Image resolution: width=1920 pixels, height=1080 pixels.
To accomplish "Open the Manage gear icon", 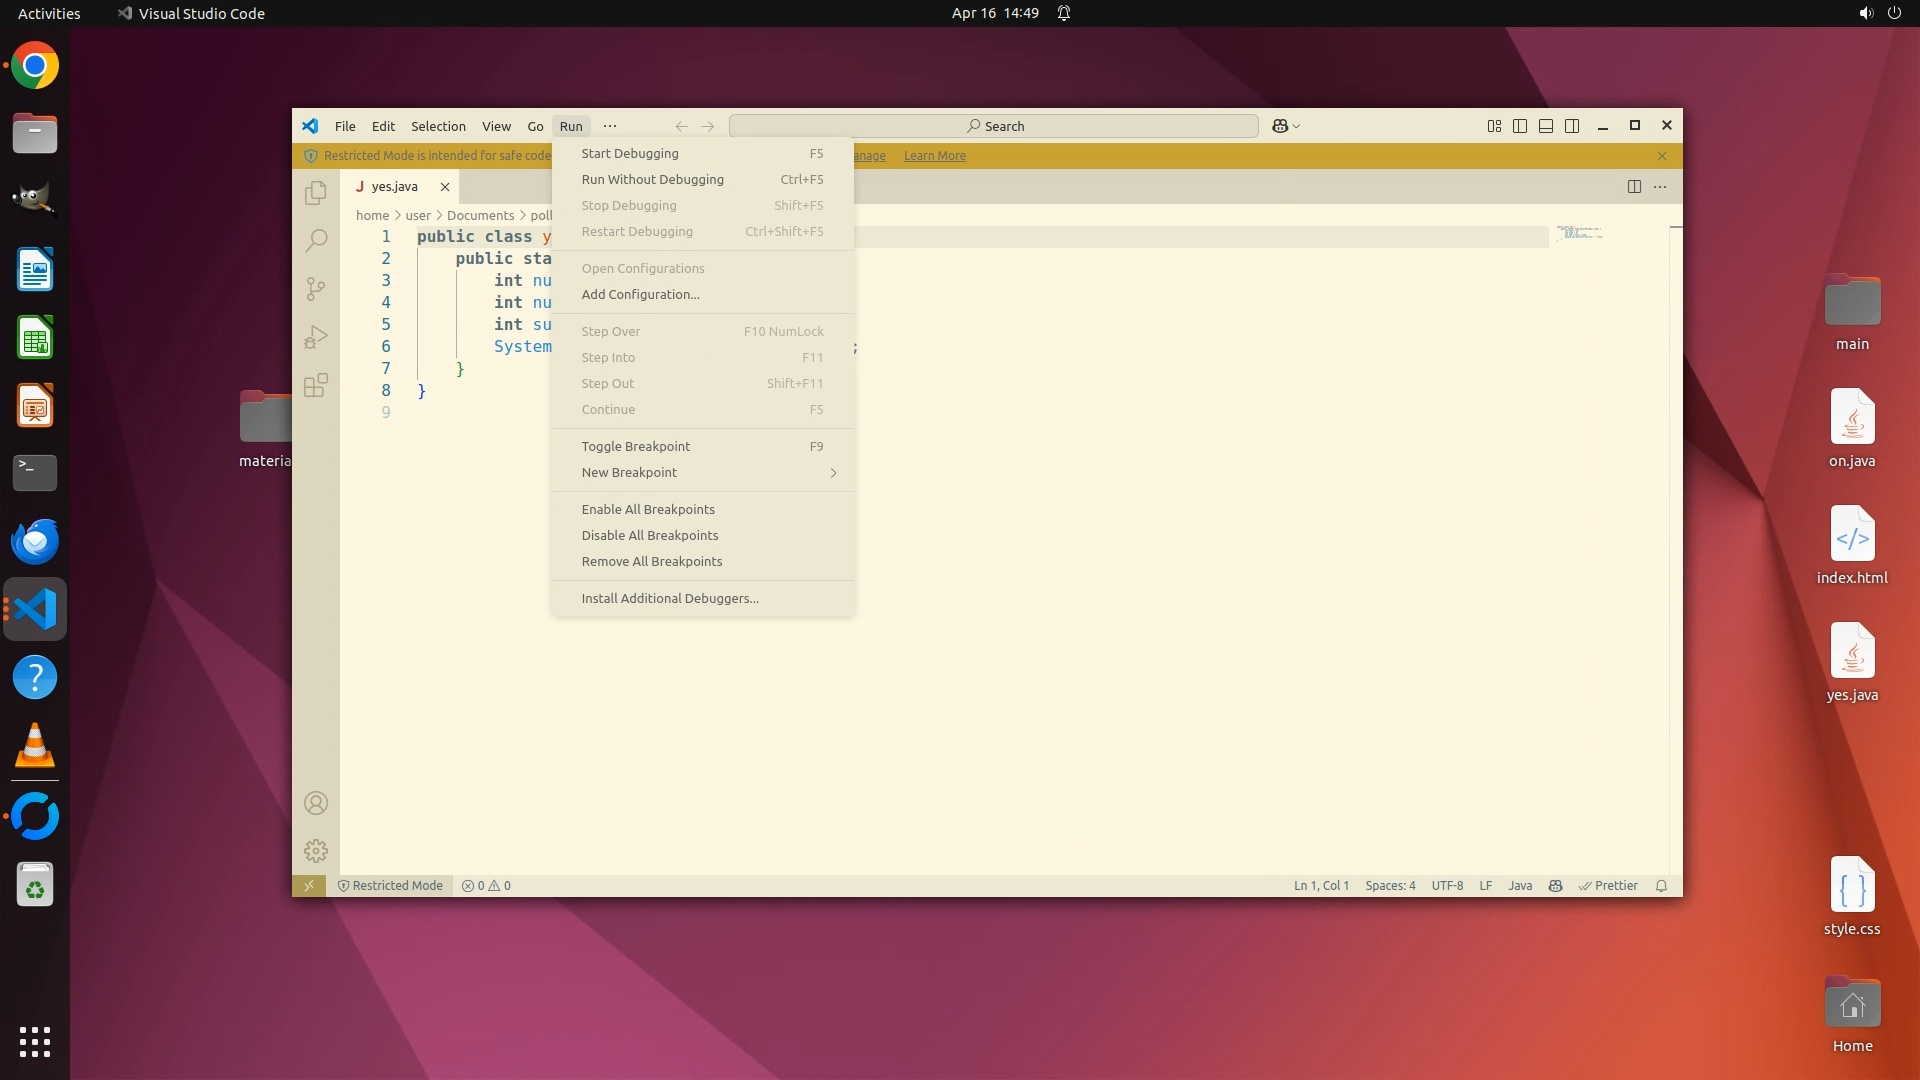I will pyautogui.click(x=316, y=851).
